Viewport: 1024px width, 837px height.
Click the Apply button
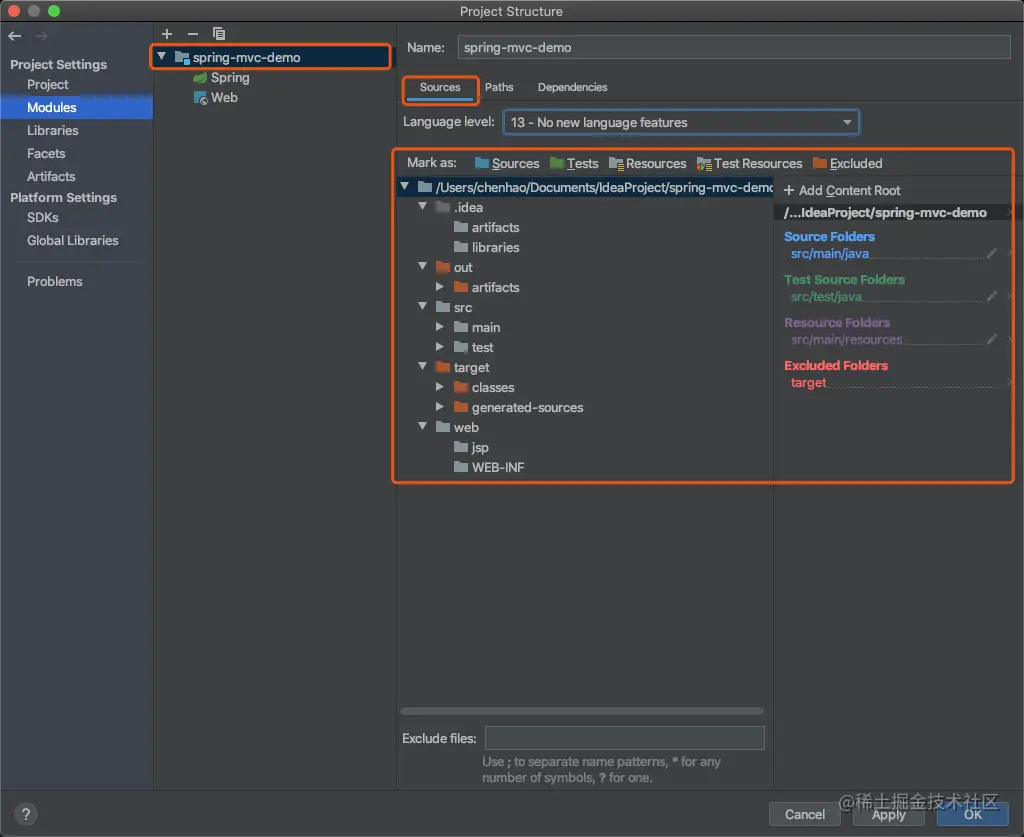click(x=888, y=815)
